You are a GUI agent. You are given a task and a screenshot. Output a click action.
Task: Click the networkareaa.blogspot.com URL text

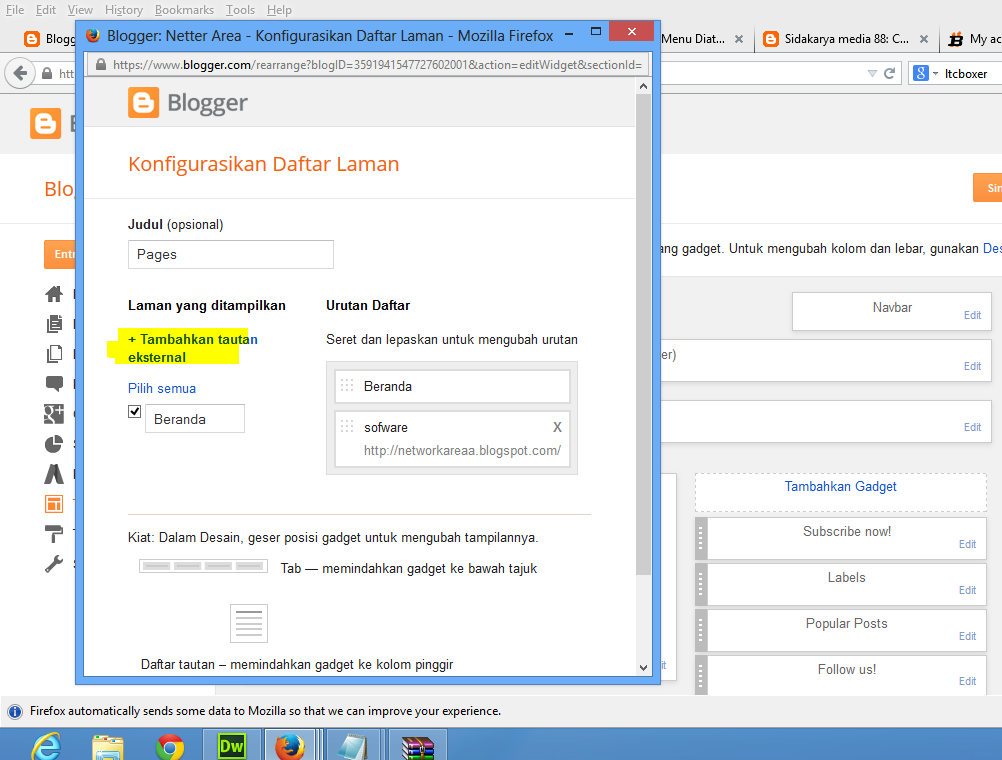click(x=462, y=450)
